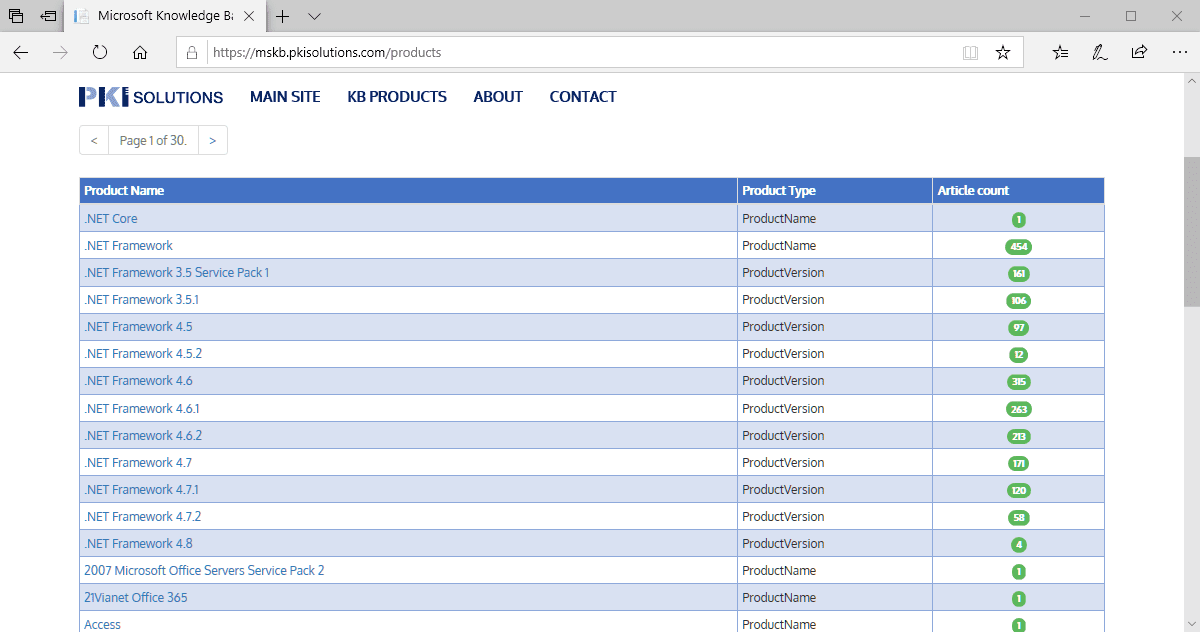Open .NET Framework 3.5.1 link
The image size is (1200, 632).
coord(141,299)
